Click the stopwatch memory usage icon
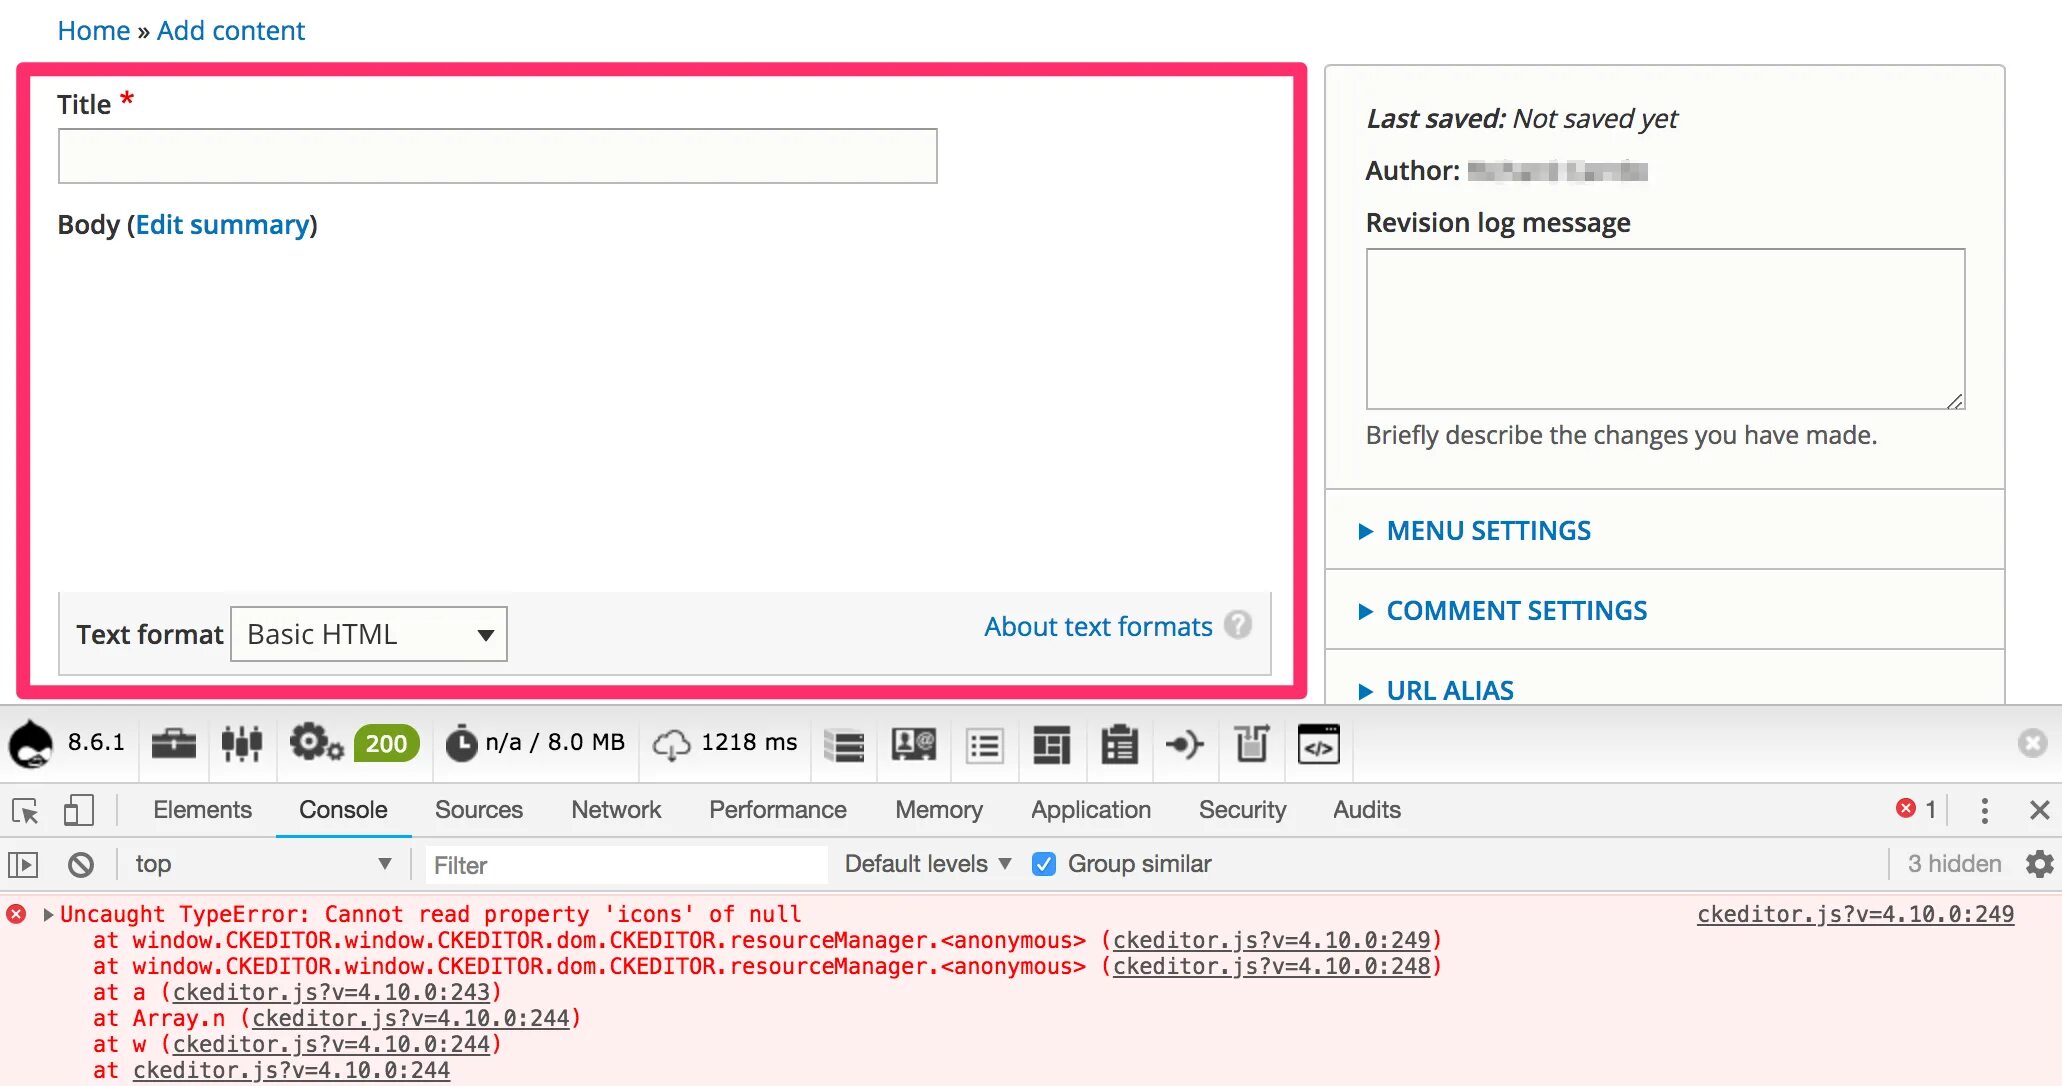This screenshot has height=1086, width=2062. pos(461,744)
